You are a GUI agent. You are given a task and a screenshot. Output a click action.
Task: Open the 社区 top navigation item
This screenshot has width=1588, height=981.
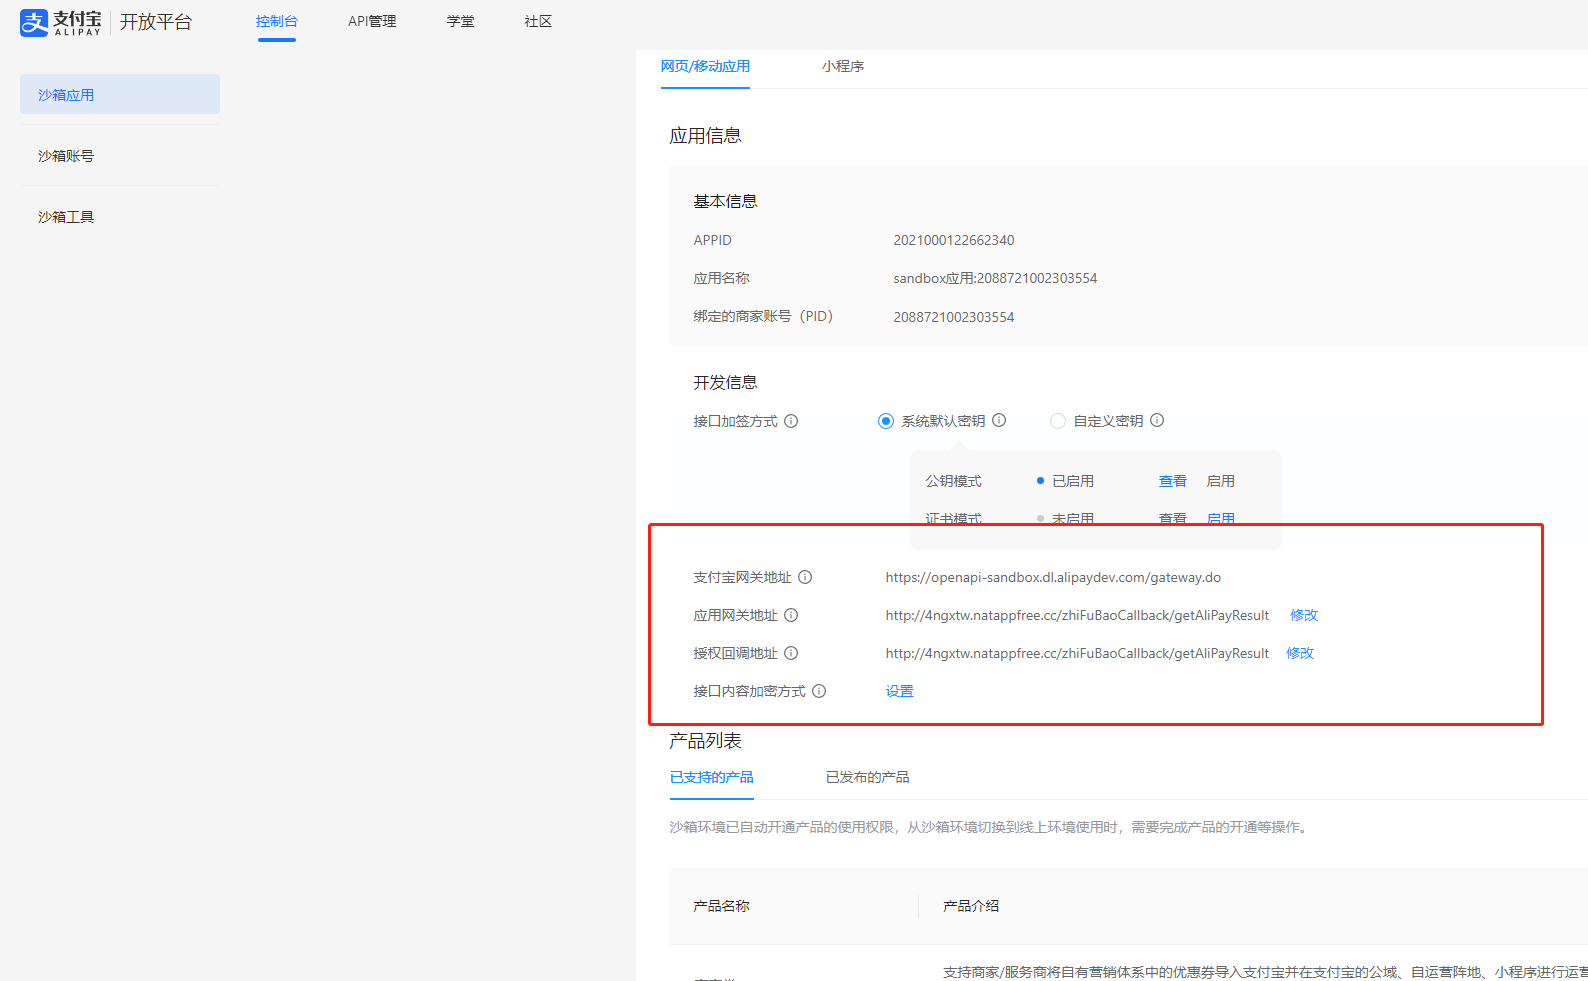(x=539, y=21)
